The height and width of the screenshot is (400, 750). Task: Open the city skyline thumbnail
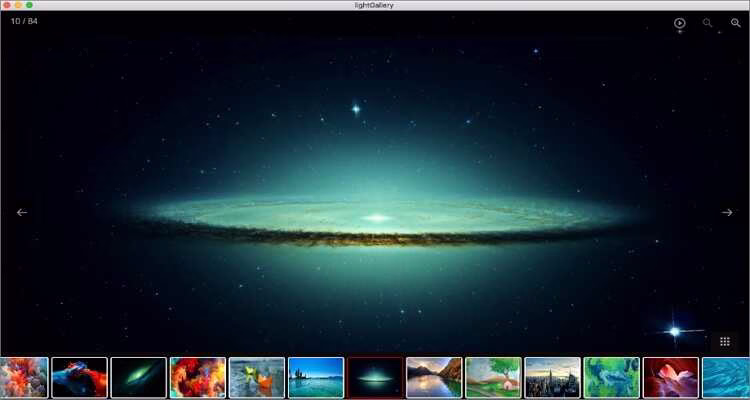(x=552, y=378)
